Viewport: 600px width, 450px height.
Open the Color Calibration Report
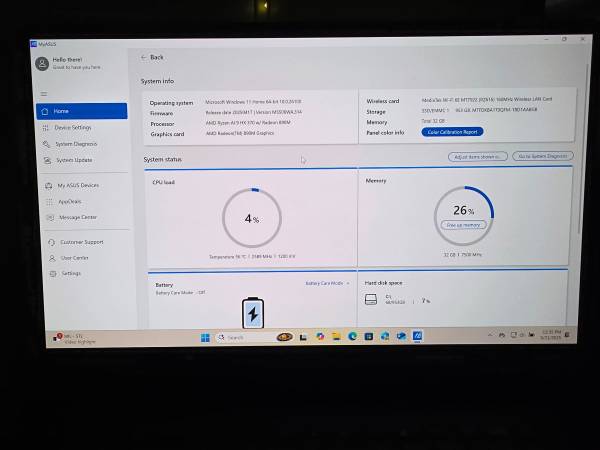454,132
